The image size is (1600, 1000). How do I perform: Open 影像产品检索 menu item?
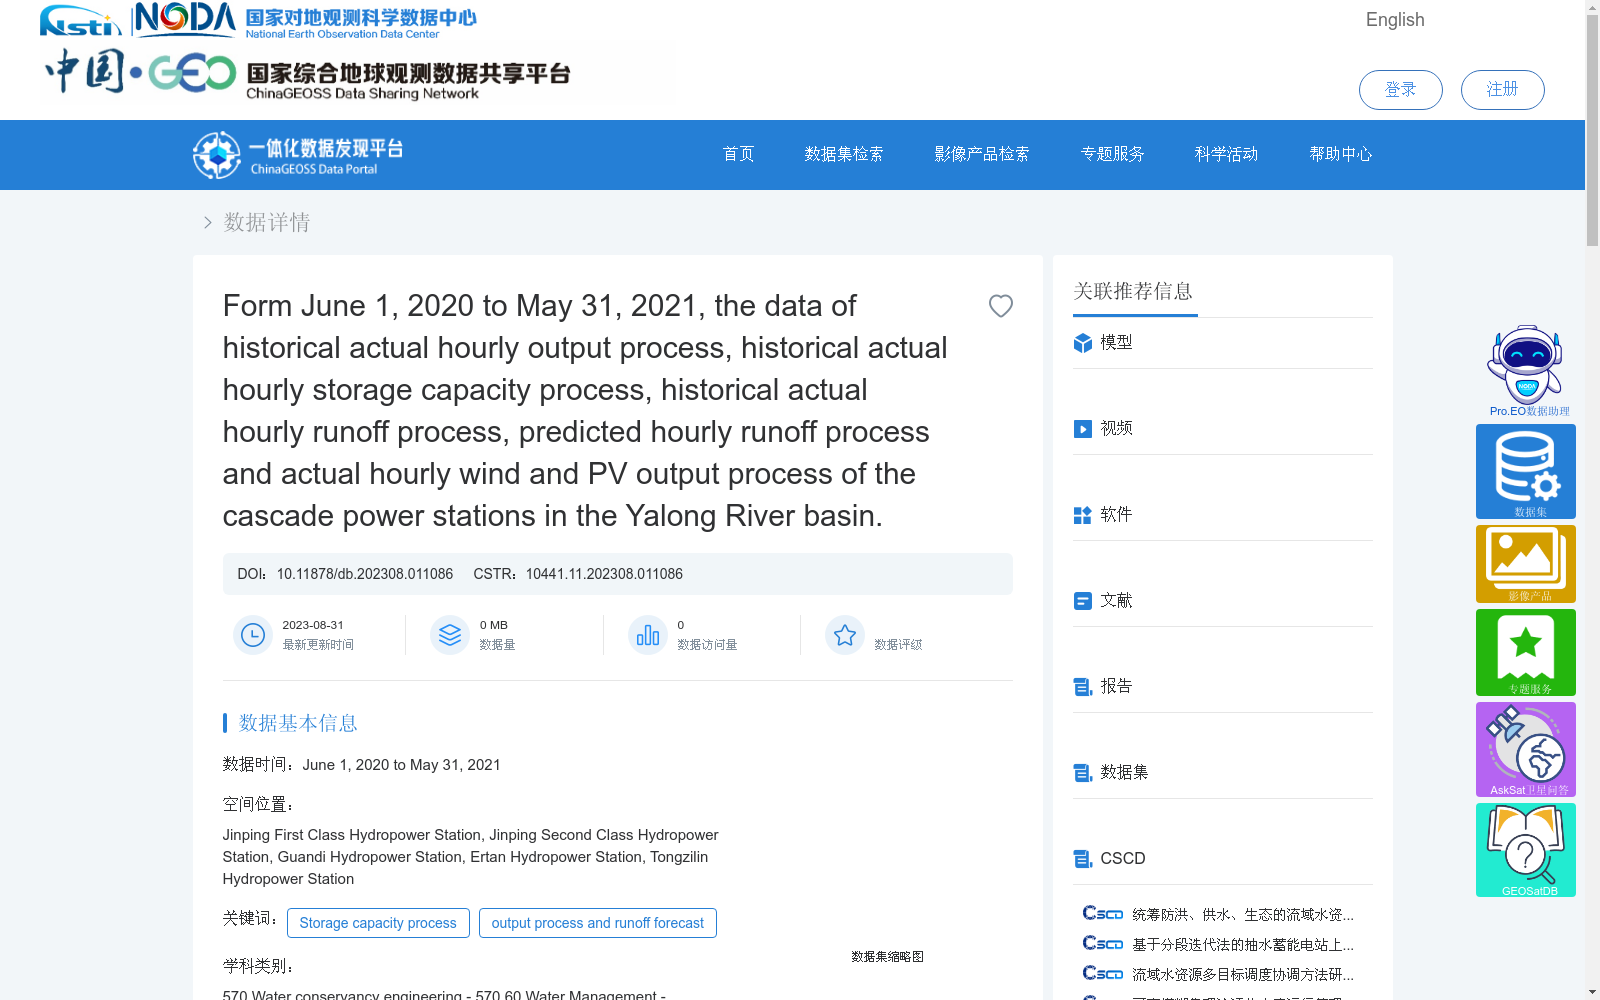point(982,154)
